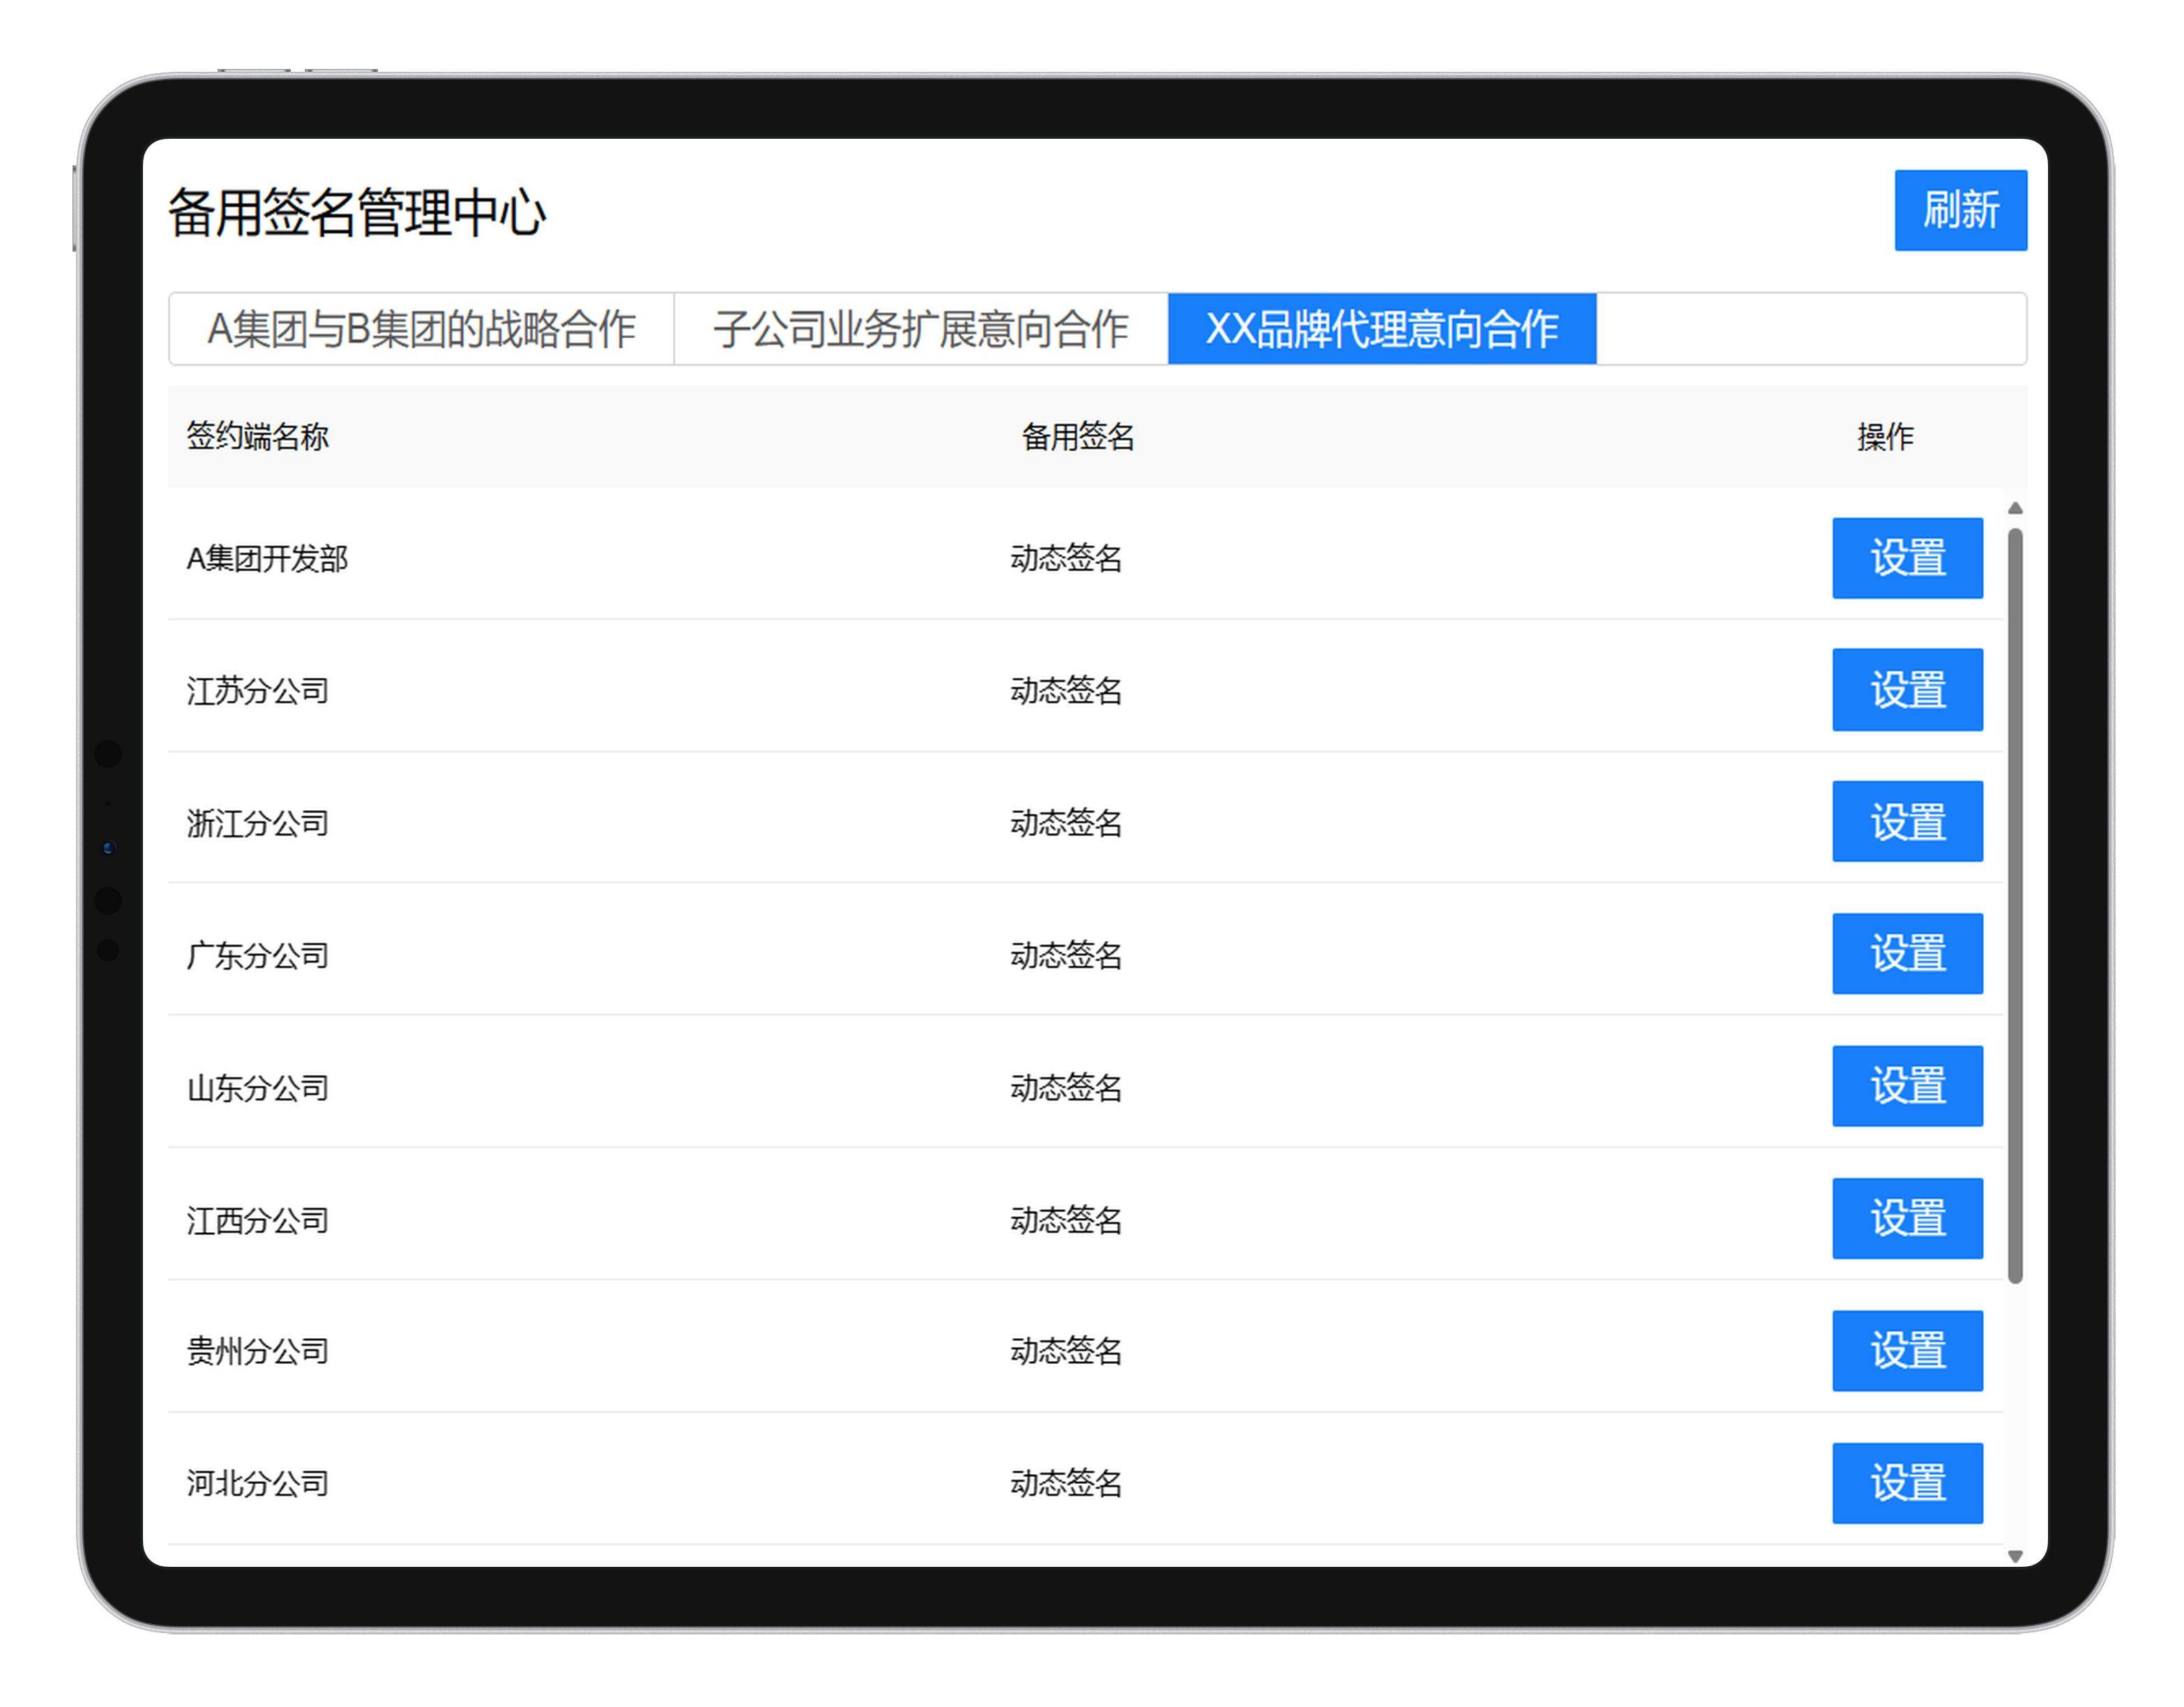Click 动态签名 in the 山东分公司 row

pyautogui.click(x=1066, y=1087)
